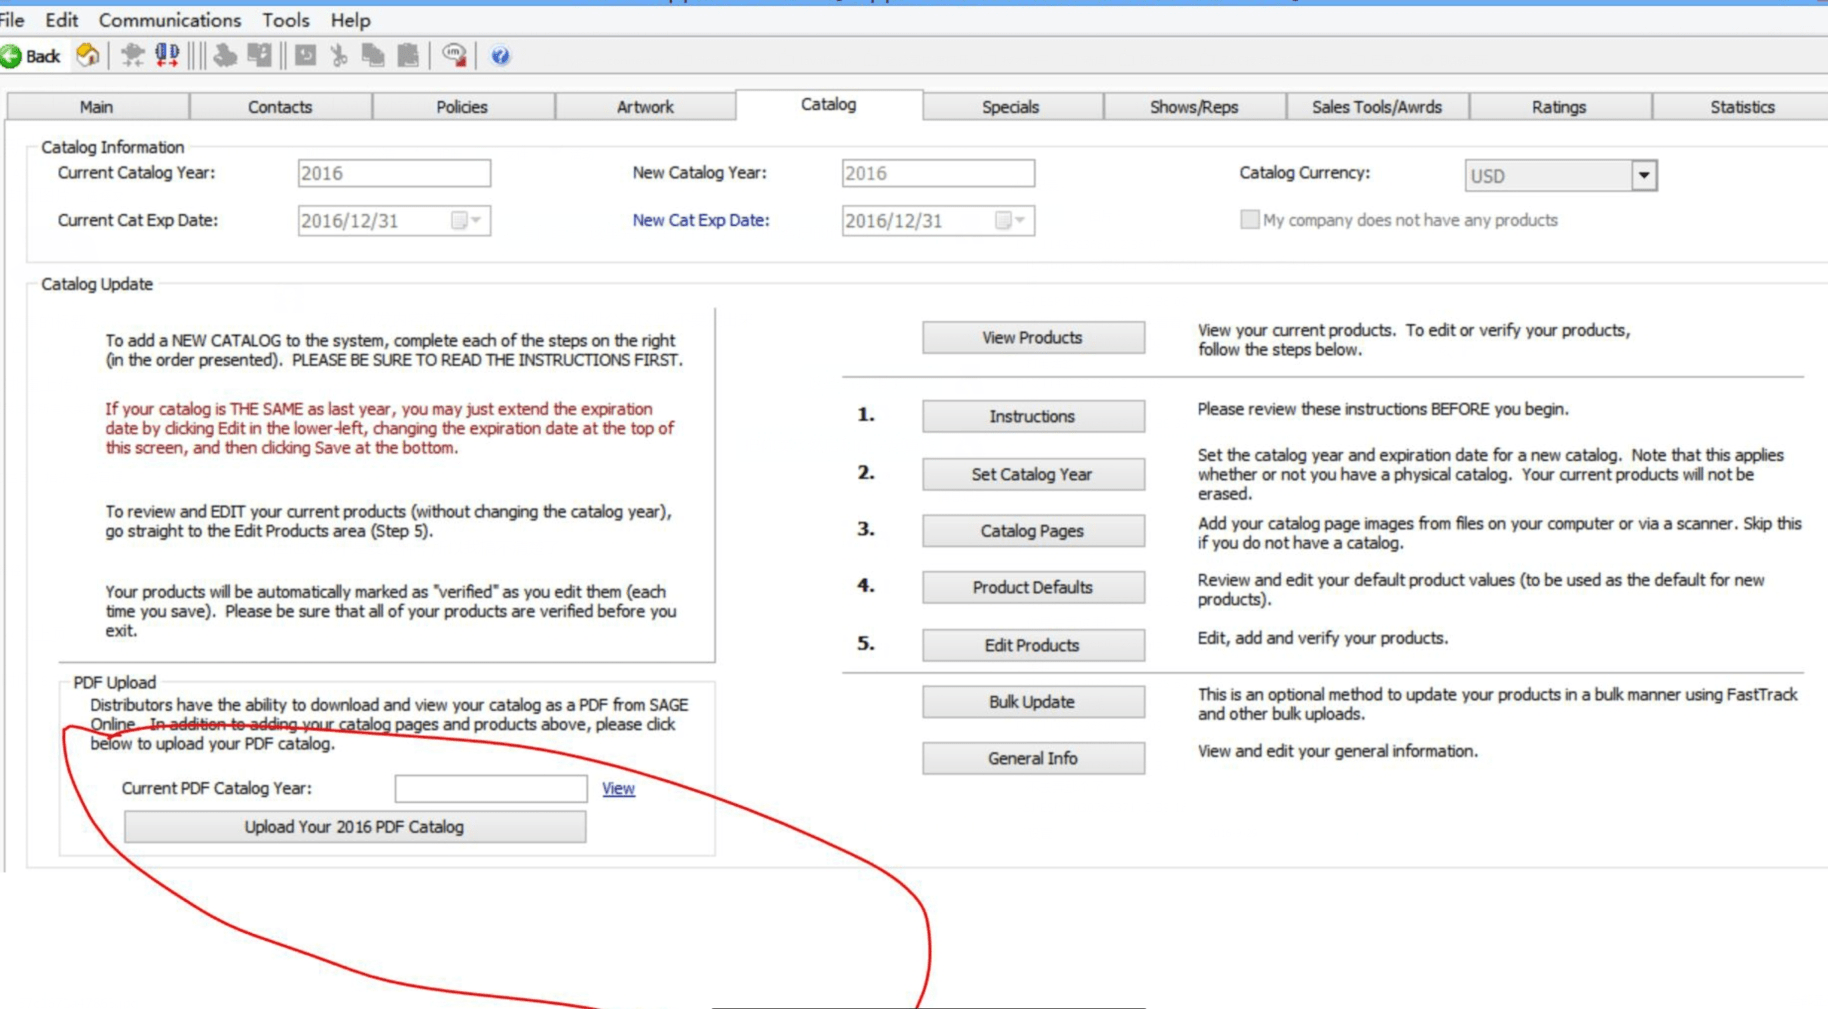Viewport: 1828px width, 1009px height.
Task: Click the Catalog Pages button
Action: tap(1033, 531)
